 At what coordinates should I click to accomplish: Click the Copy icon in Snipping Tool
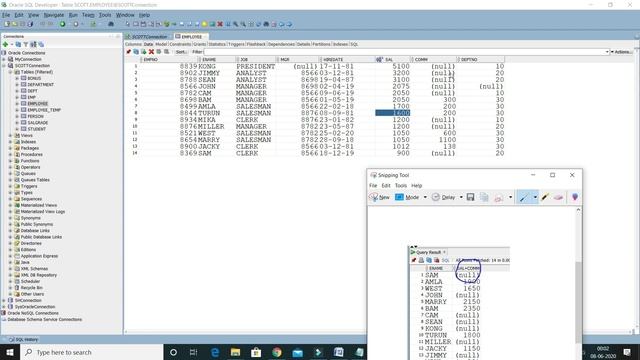[x=484, y=197]
